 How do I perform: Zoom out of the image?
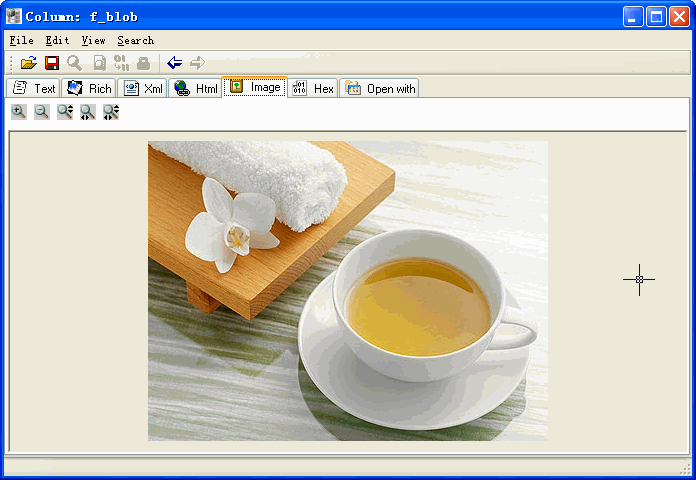pyautogui.click(x=42, y=112)
